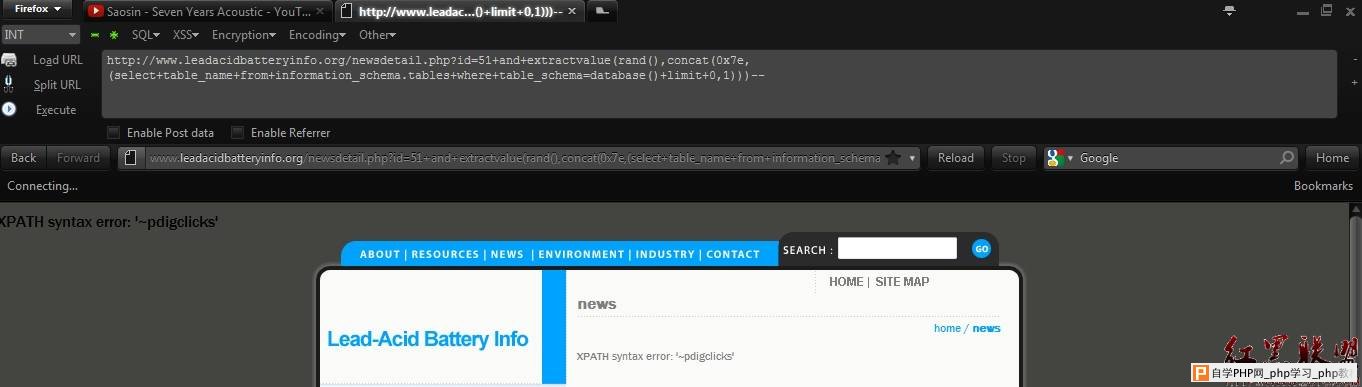Open the INDUSTRY navigation link
1362x387 pixels.
tap(665, 254)
